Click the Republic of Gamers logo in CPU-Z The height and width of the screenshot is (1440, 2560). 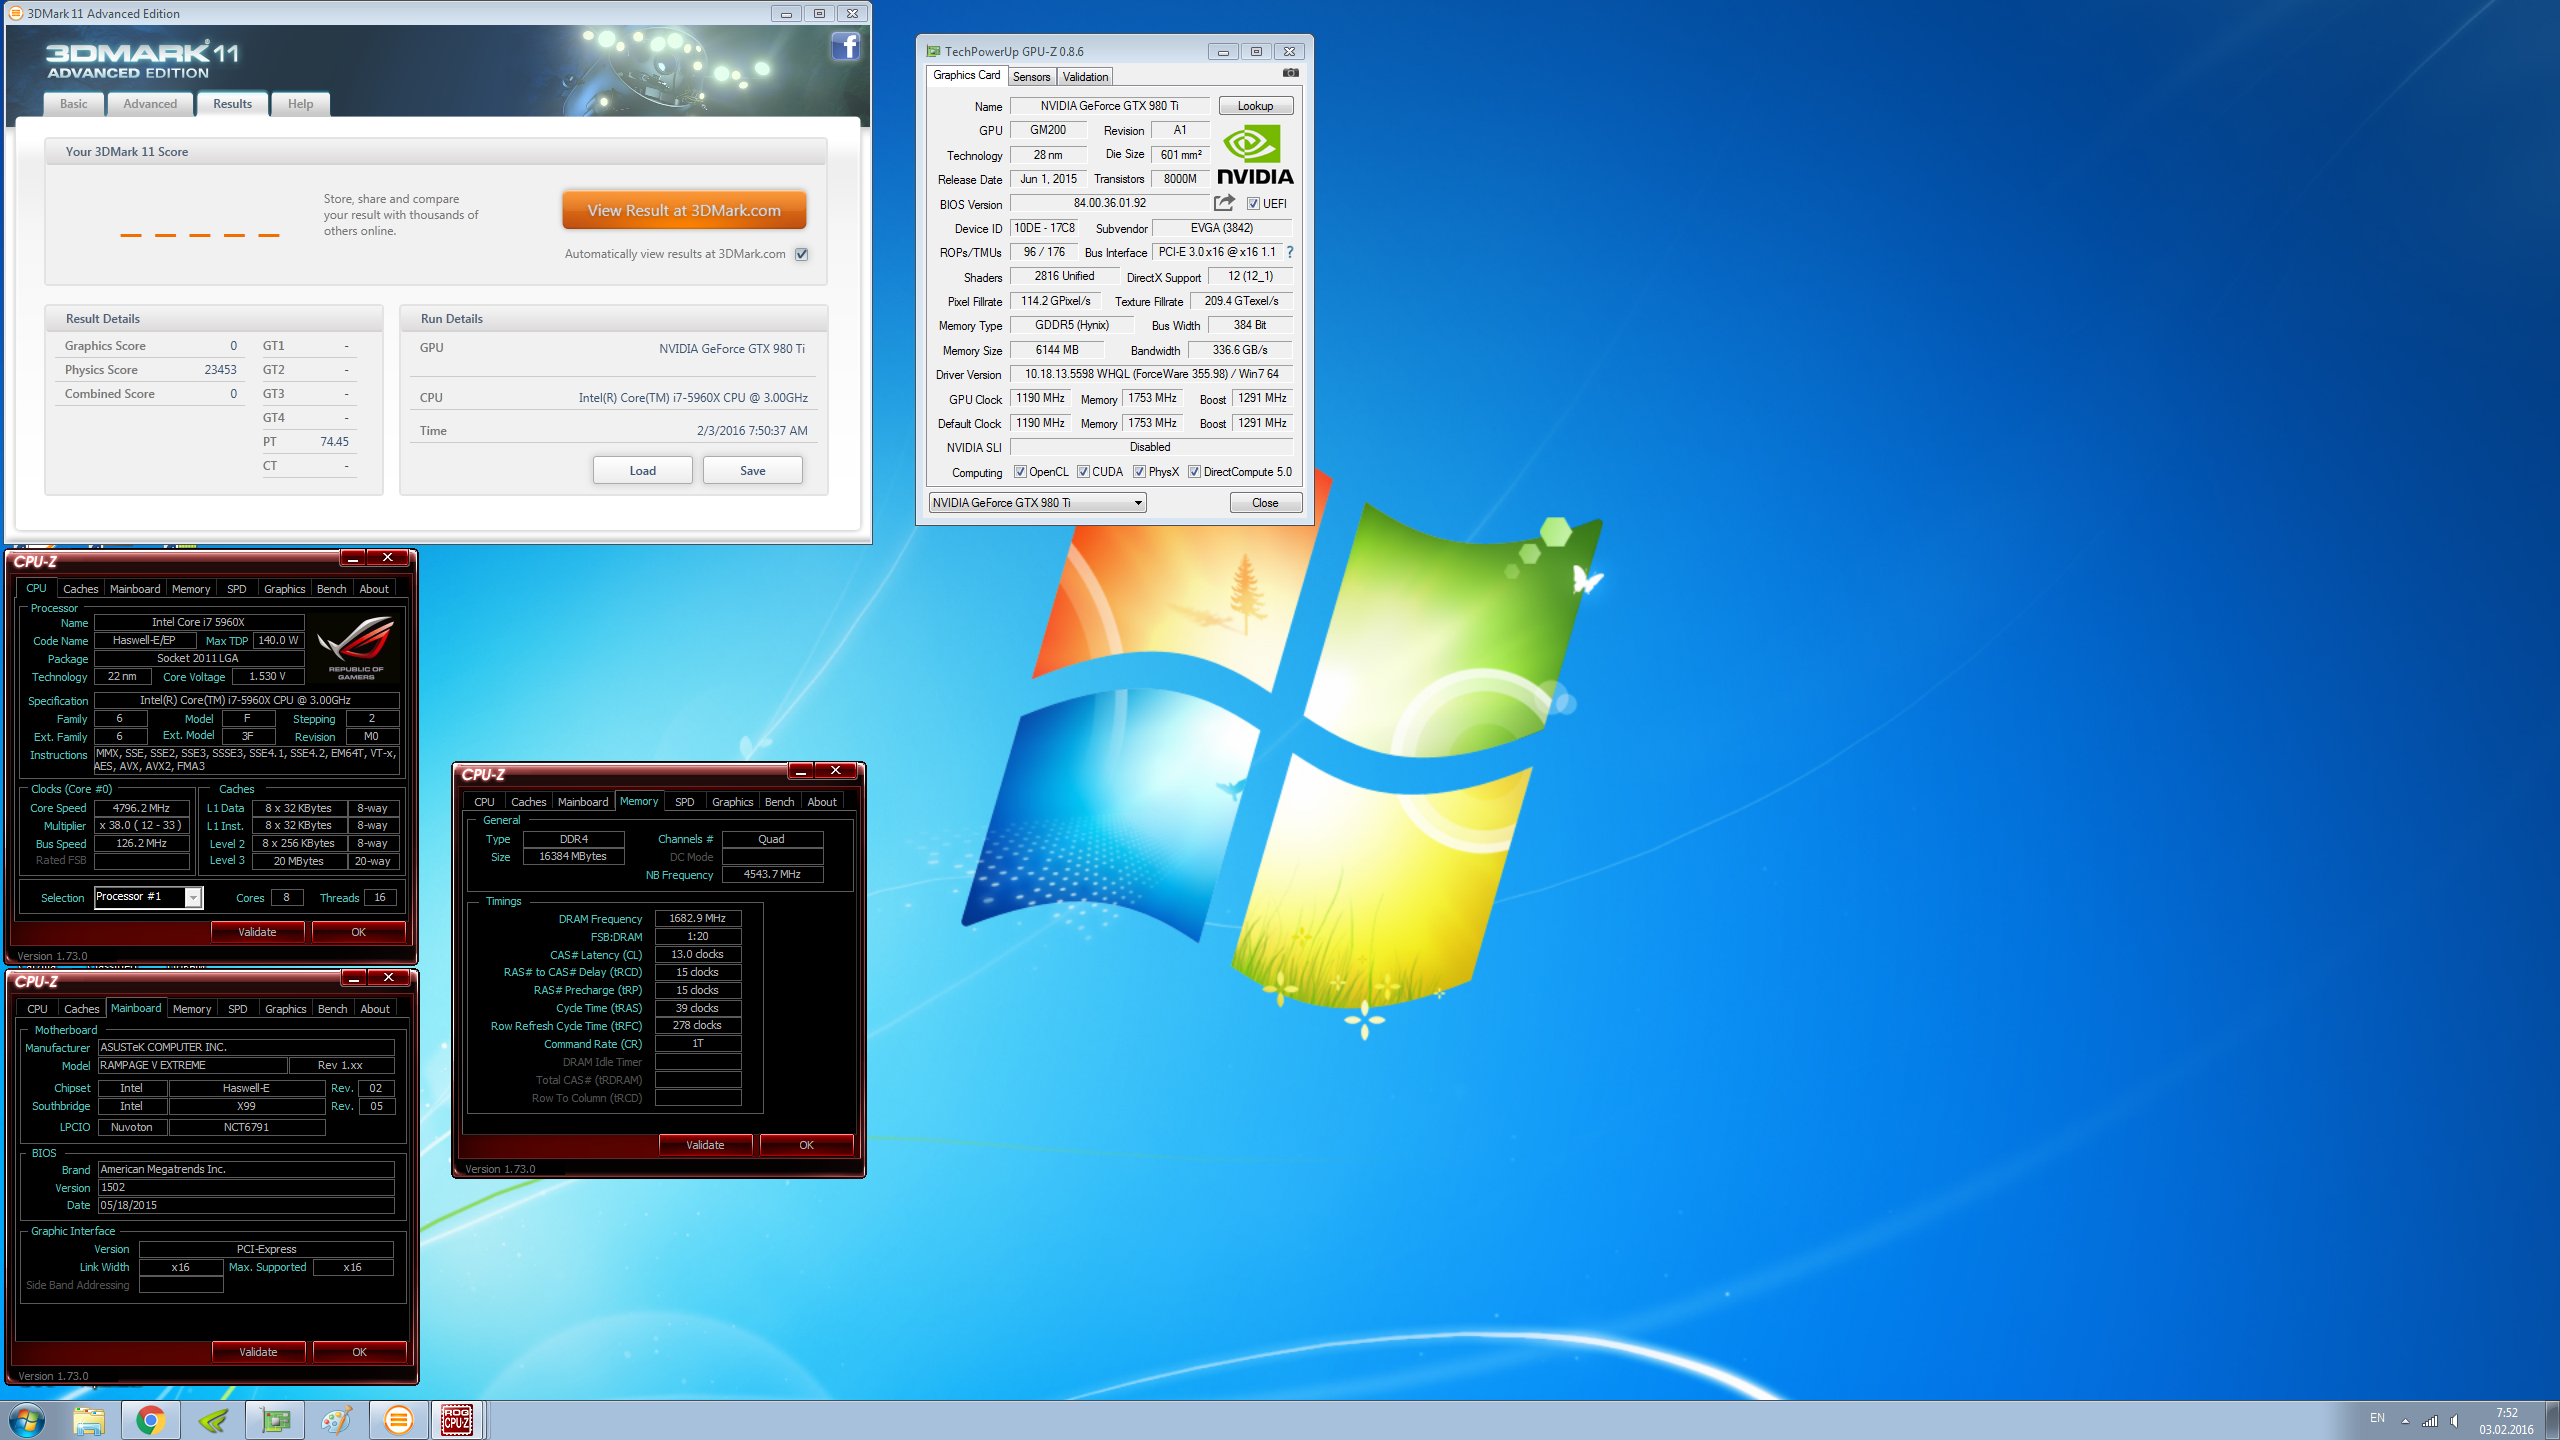355,647
